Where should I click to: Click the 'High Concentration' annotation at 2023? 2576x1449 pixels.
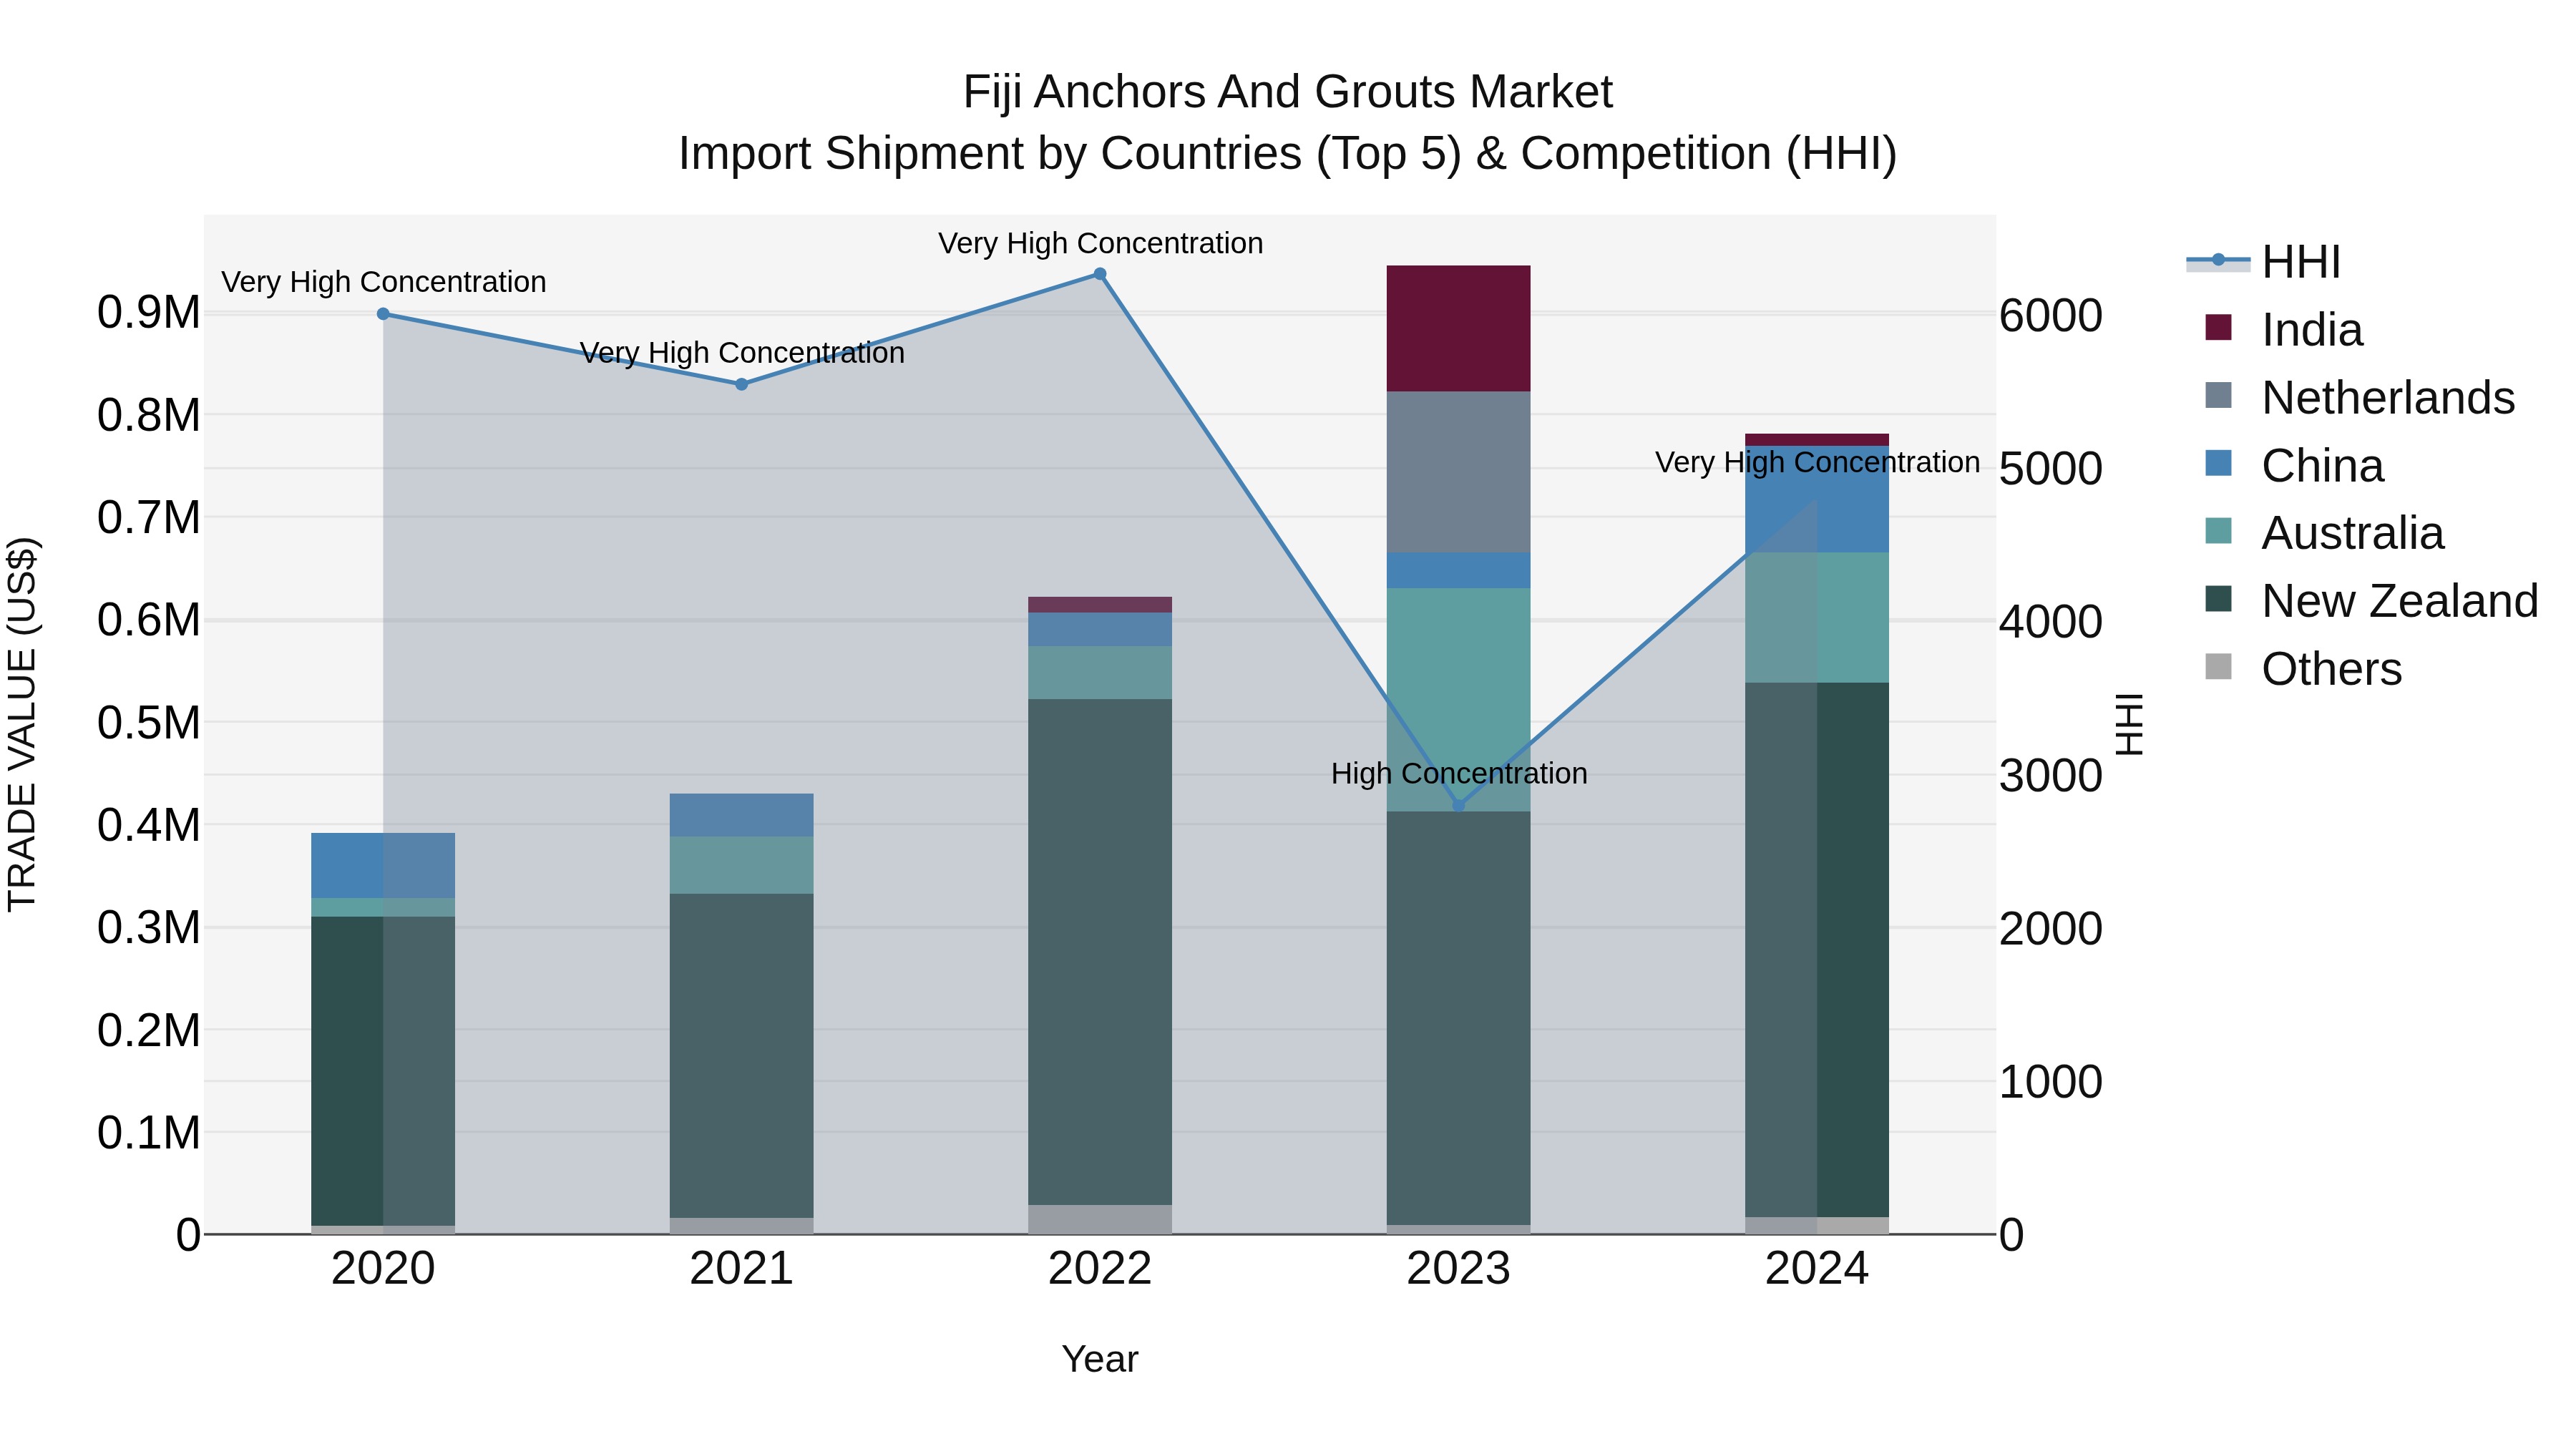pos(1459,774)
